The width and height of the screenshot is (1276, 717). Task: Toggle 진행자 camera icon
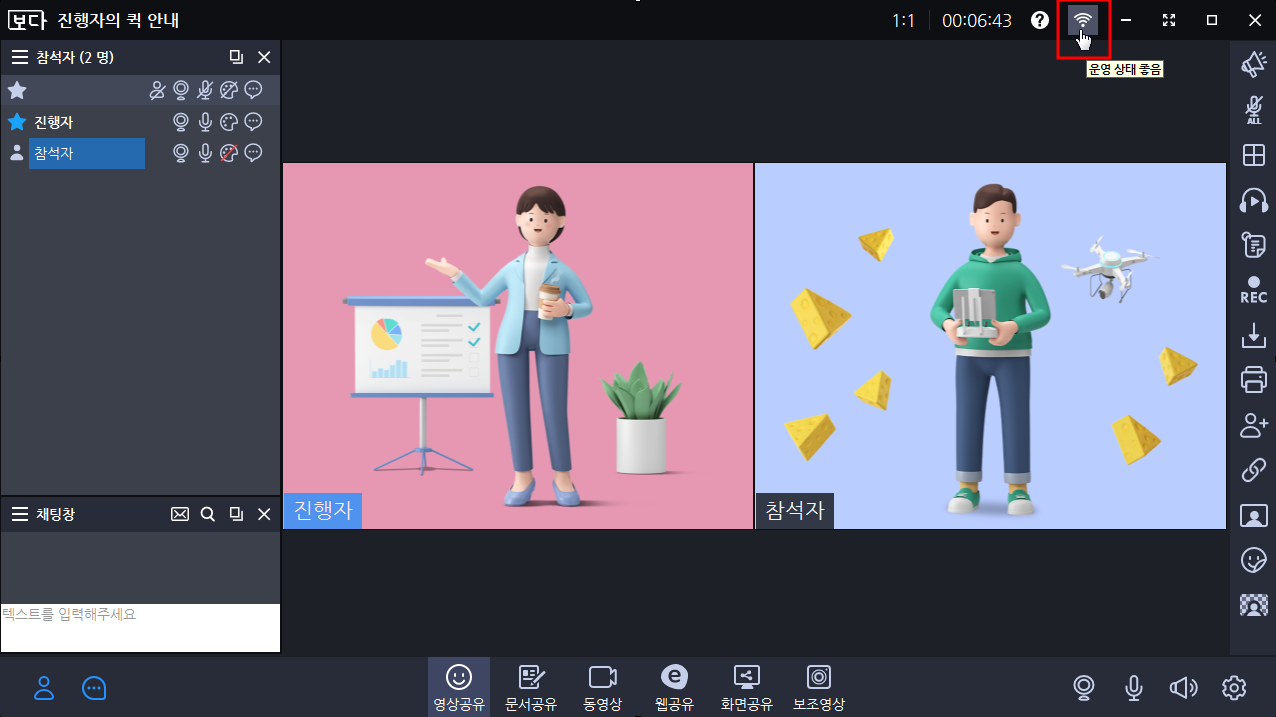pyautogui.click(x=181, y=122)
